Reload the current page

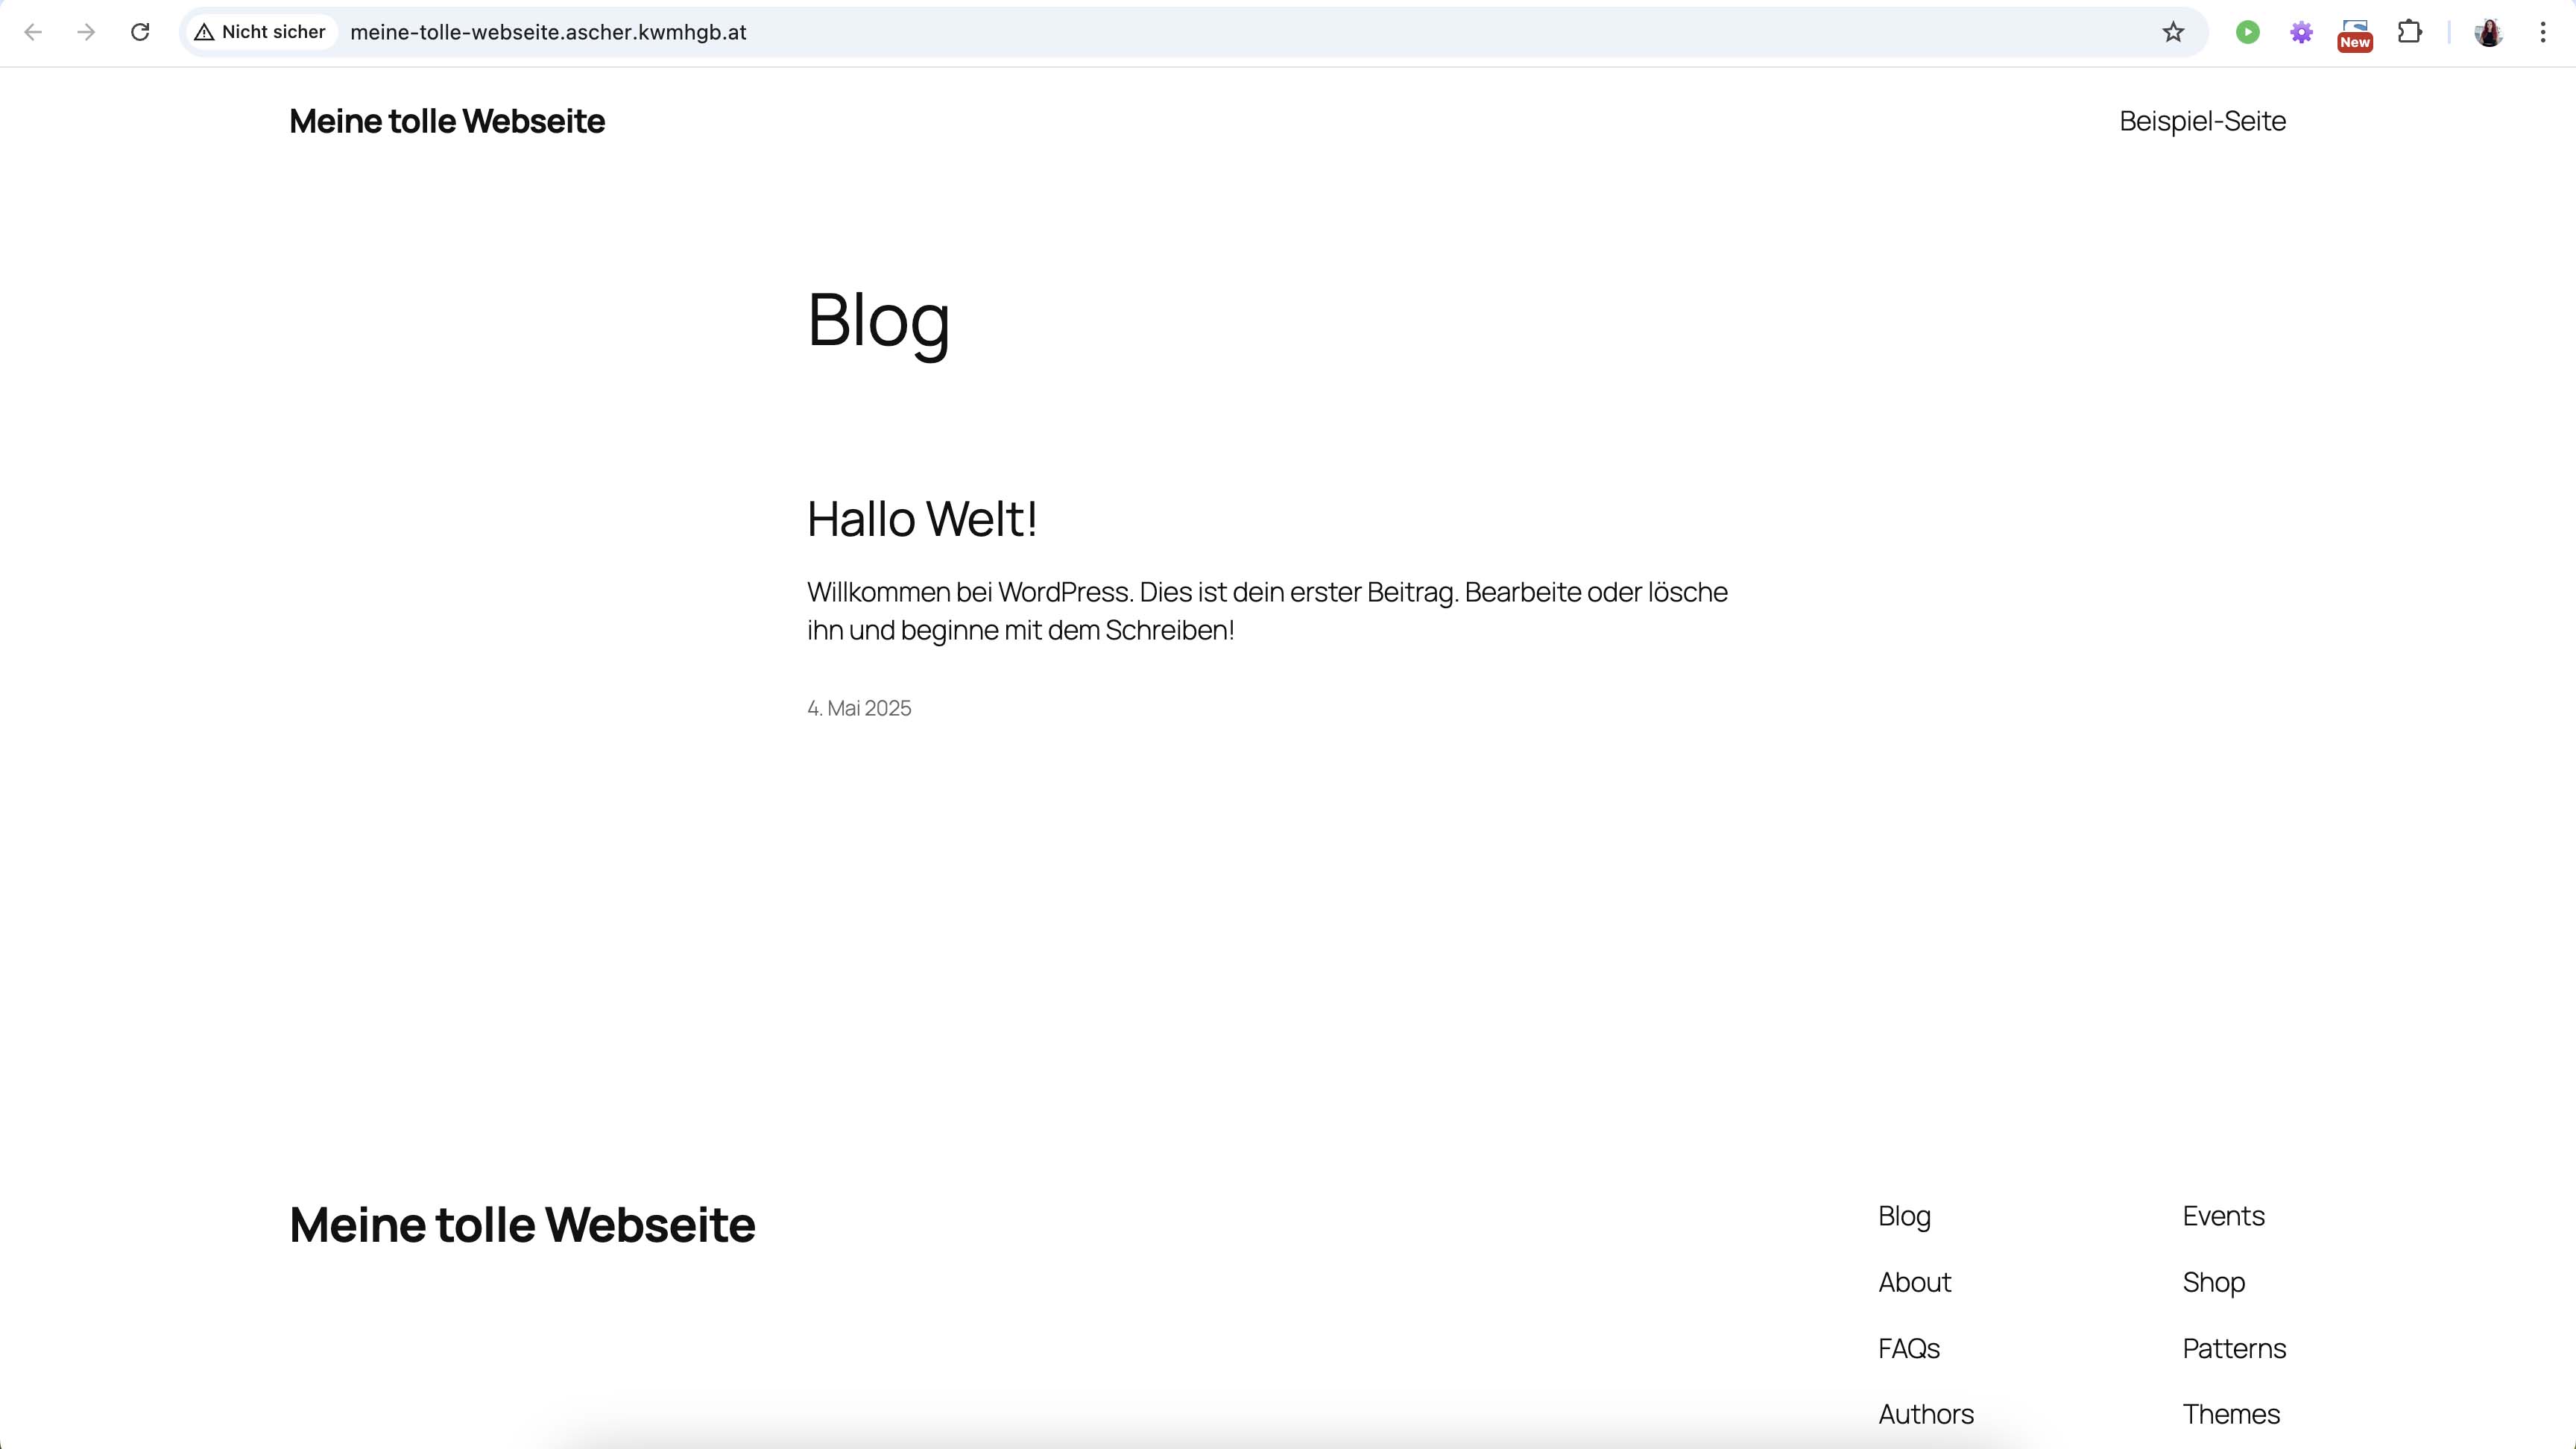140,32
